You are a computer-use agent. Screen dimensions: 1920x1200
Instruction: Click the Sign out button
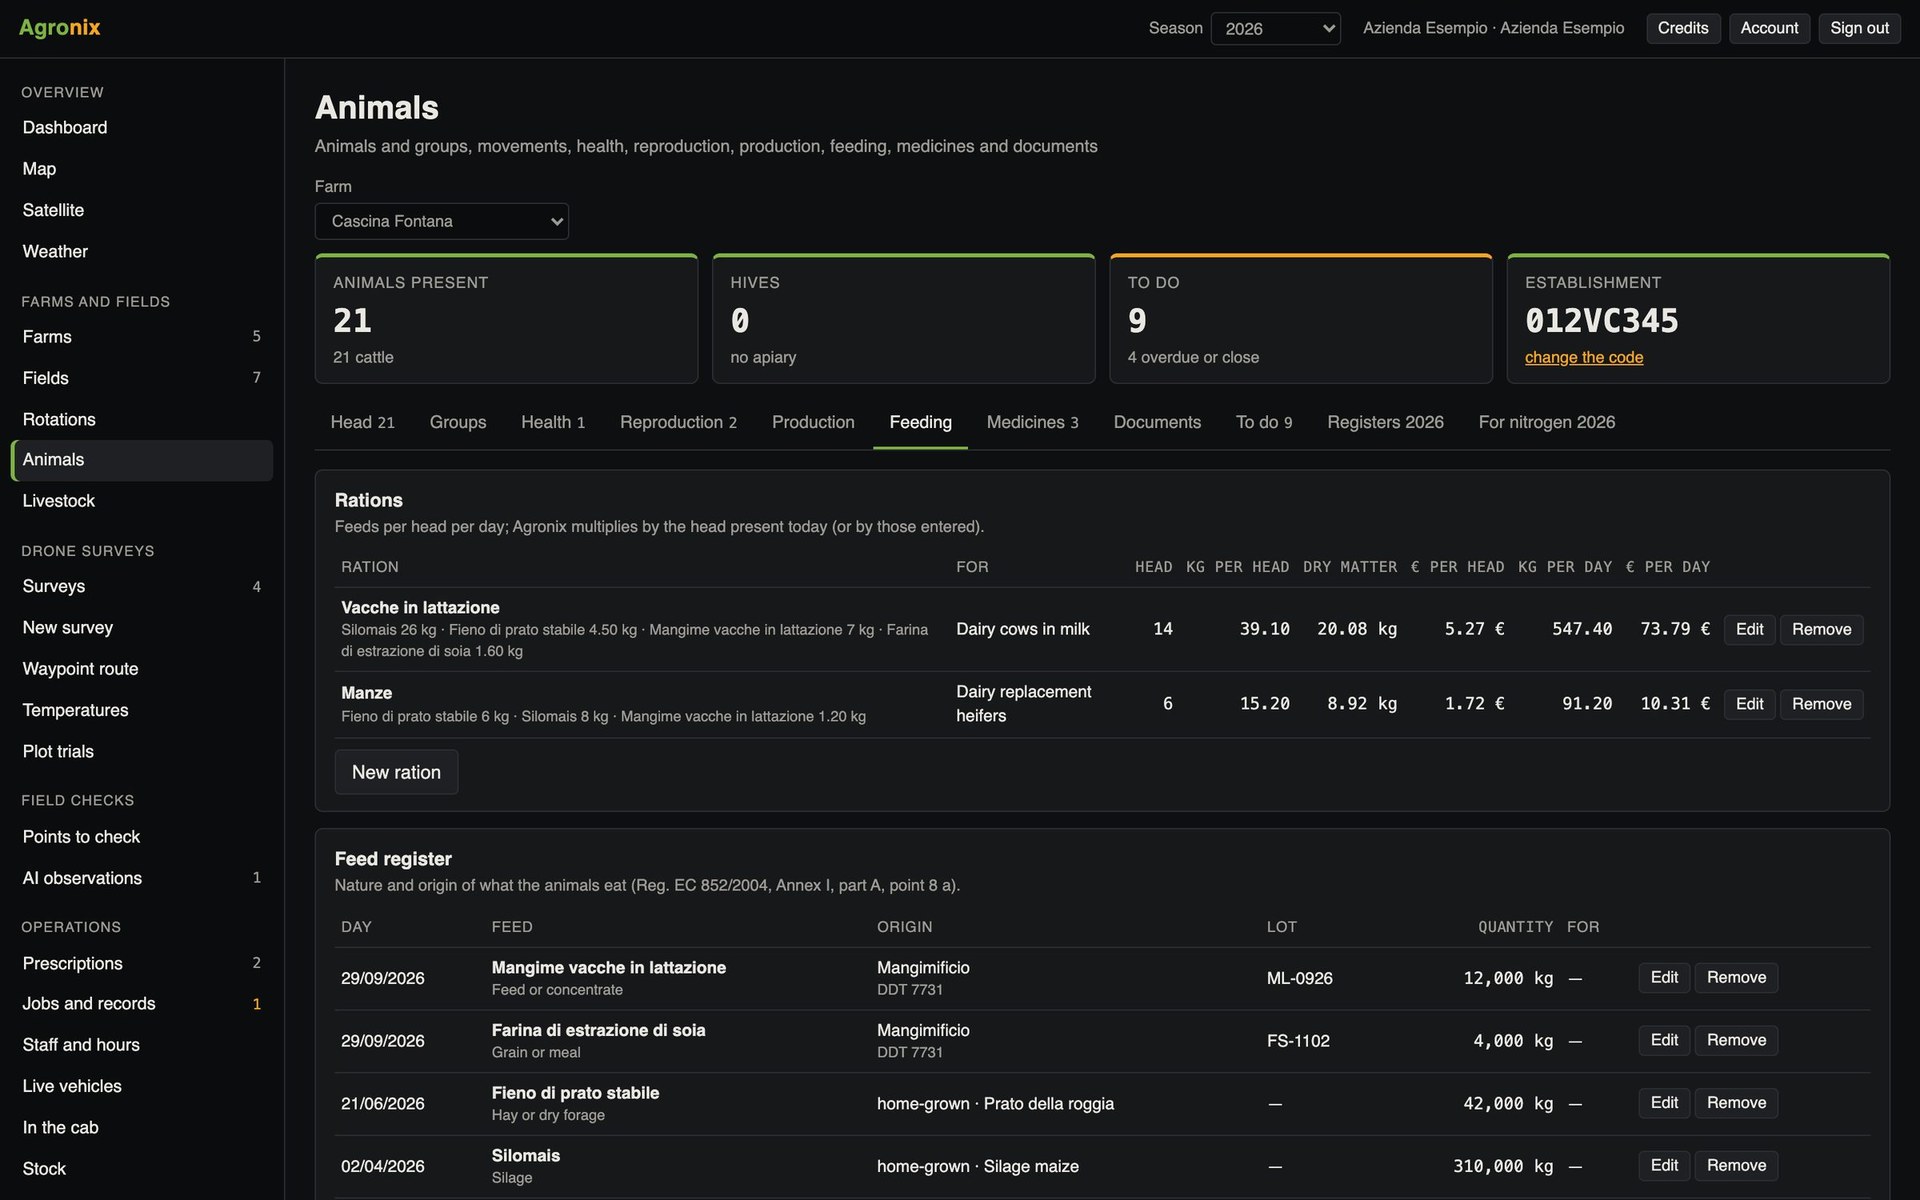(x=1859, y=28)
